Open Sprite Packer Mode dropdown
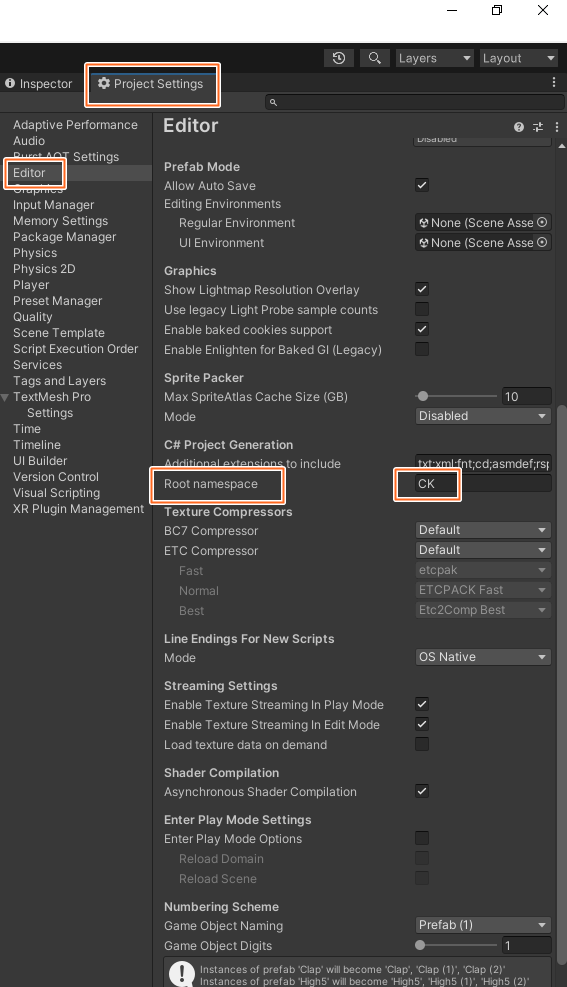Viewport: 567px width, 987px height. [x=483, y=416]
